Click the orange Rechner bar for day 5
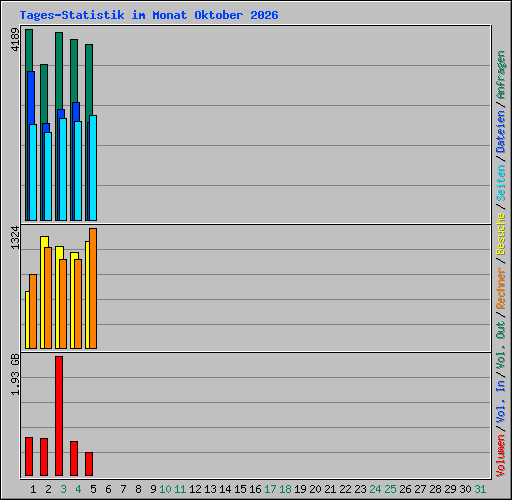 click(x=93, y=289)
